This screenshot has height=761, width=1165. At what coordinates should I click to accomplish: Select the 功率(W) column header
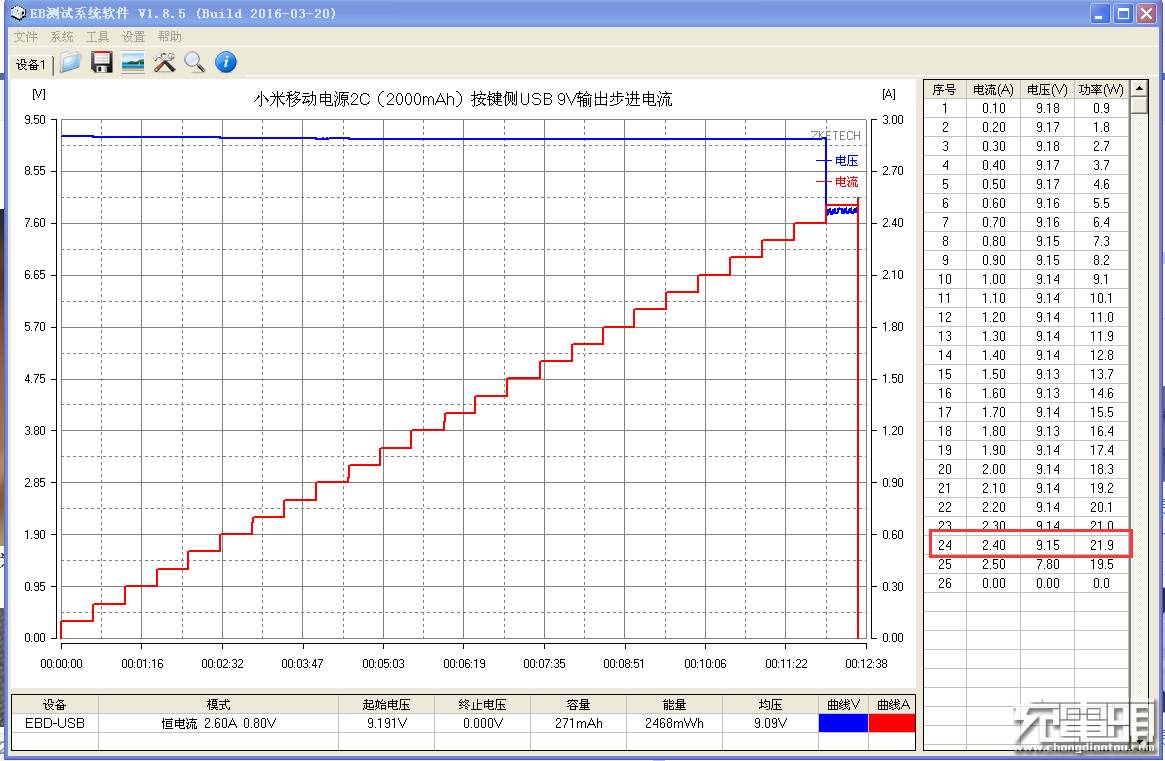[x=1101, y=89]
